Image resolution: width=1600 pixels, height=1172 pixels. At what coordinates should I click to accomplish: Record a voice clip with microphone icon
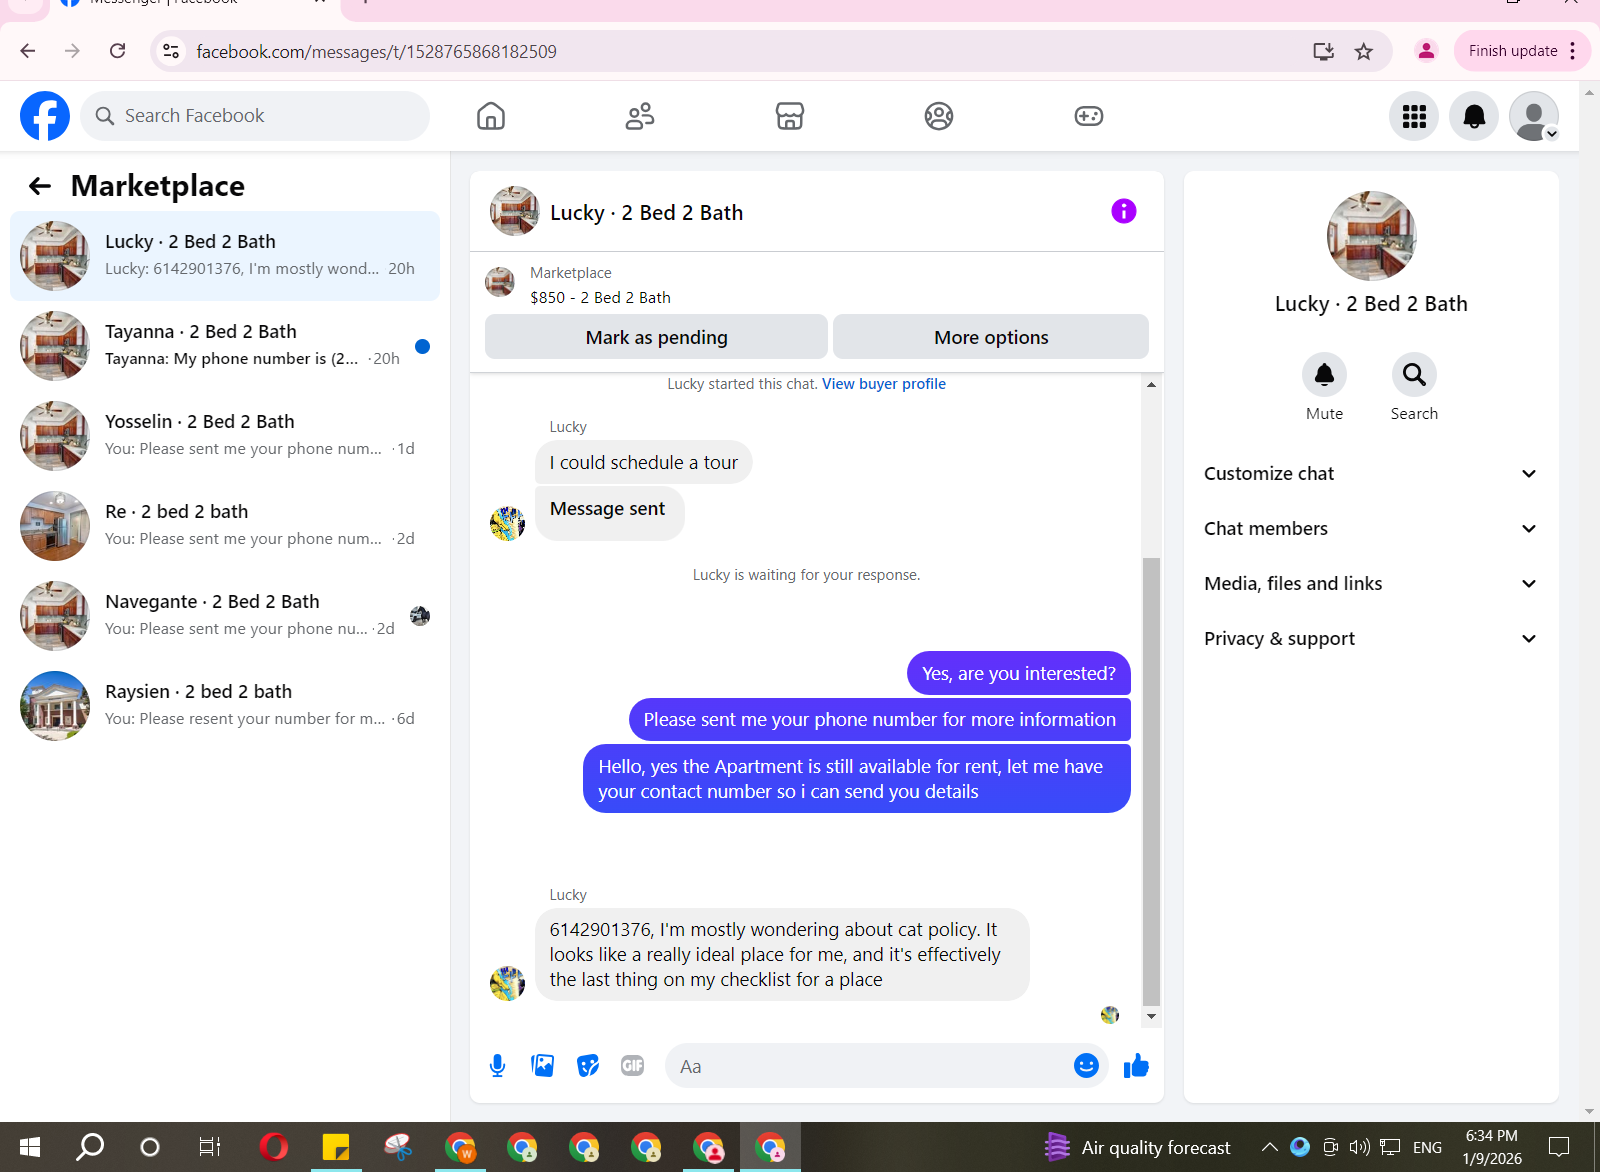(x=497, y=1066)
